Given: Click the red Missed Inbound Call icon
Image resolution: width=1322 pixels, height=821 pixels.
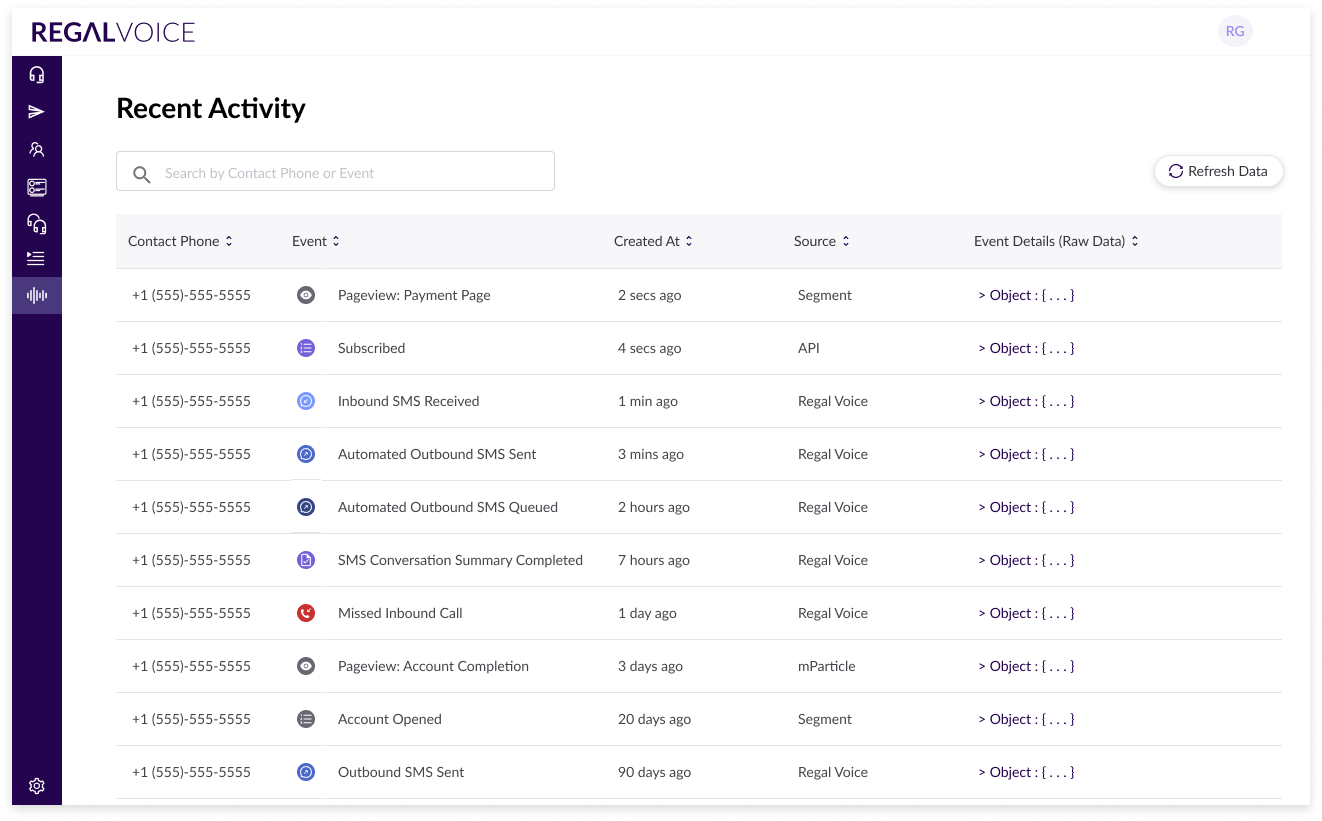Looking at the screenshot, I should click(307, 613).
